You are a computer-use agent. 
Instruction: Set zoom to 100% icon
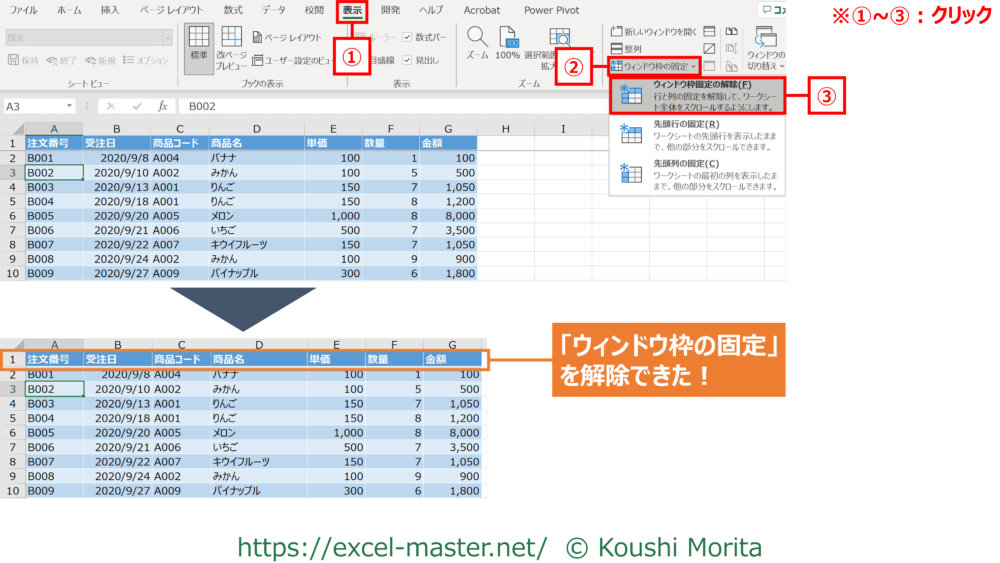click(x=508, y=44)
